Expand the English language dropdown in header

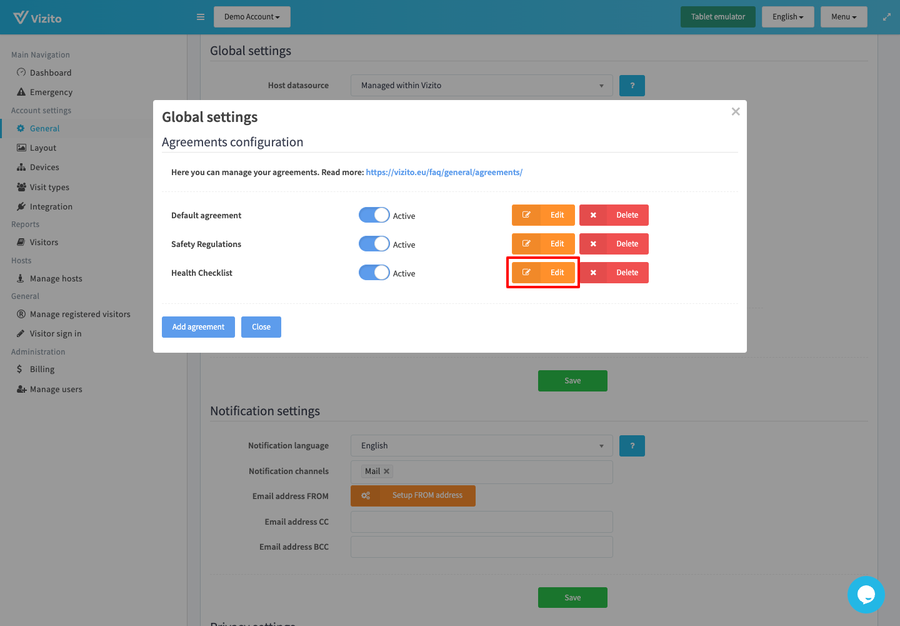[787, 17]
